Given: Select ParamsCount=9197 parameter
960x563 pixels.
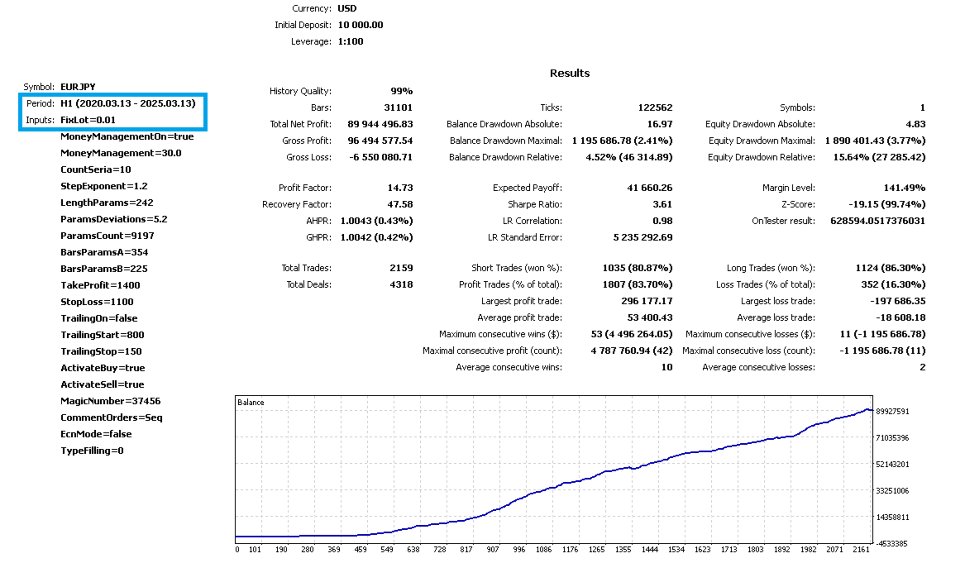Looking at the screenshot, I should (107, 236).
